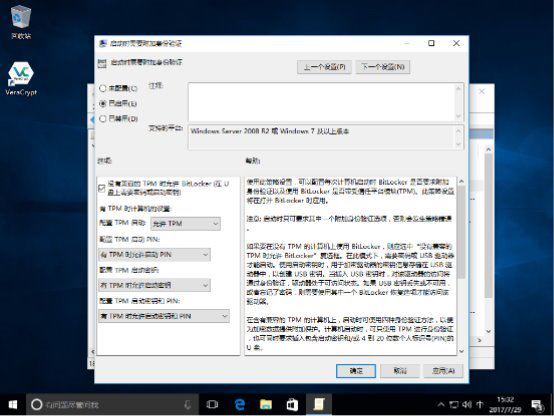Screen dimensions: 554x416
Task: Open the TPM startup key and PIN dropdown
Action: [164, 316]
